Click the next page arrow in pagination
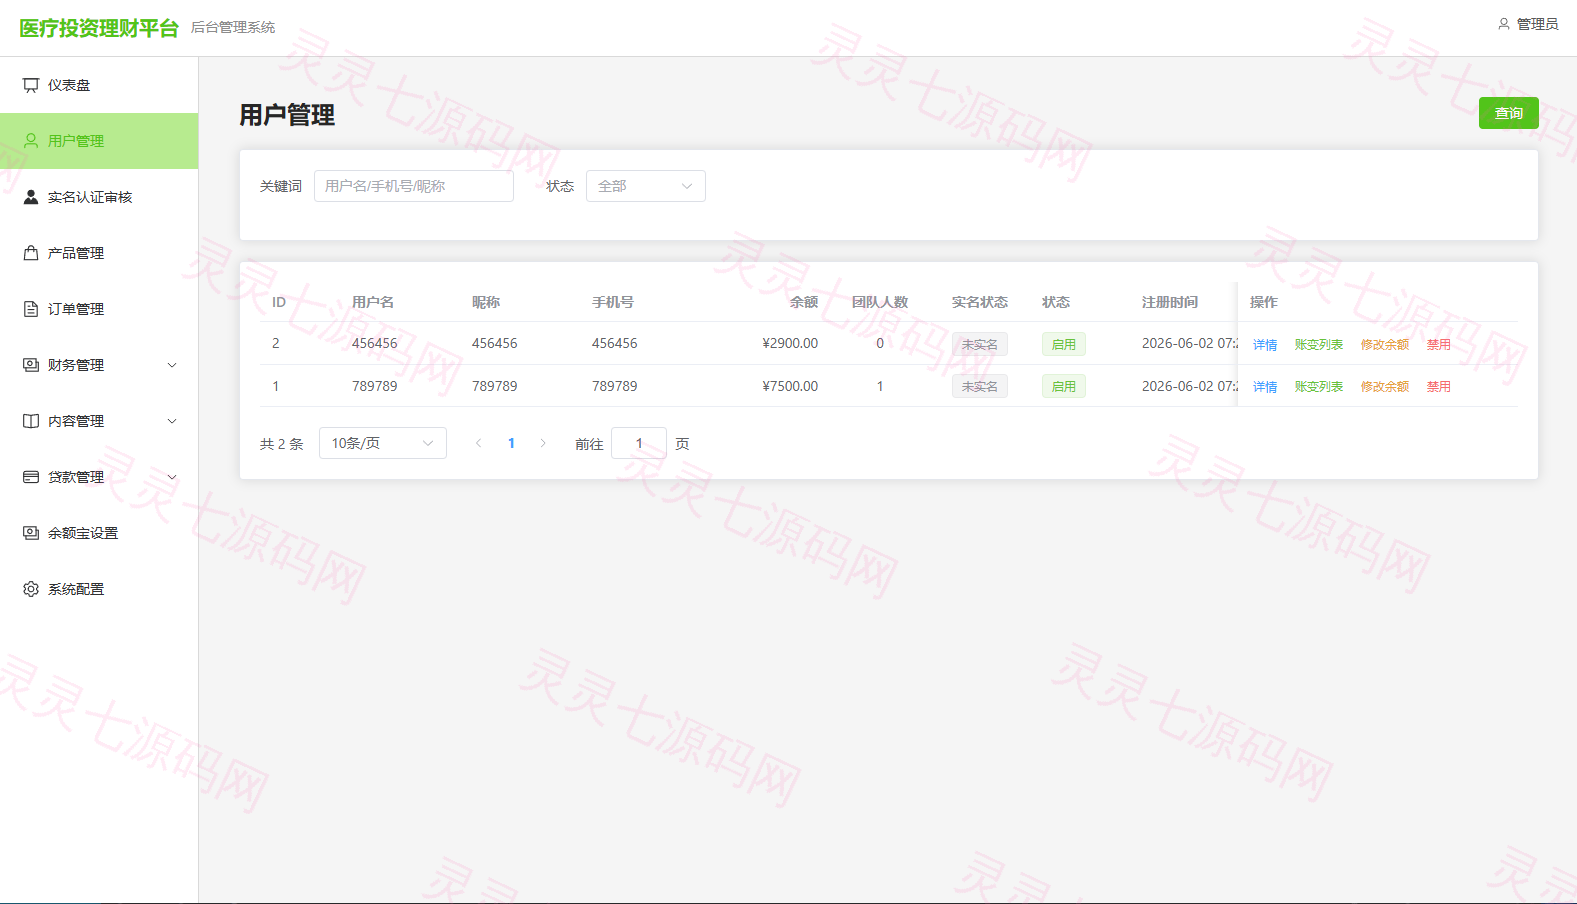This screenshot has height=904, width=1577. pyautogui.click(x=543, y=443)
